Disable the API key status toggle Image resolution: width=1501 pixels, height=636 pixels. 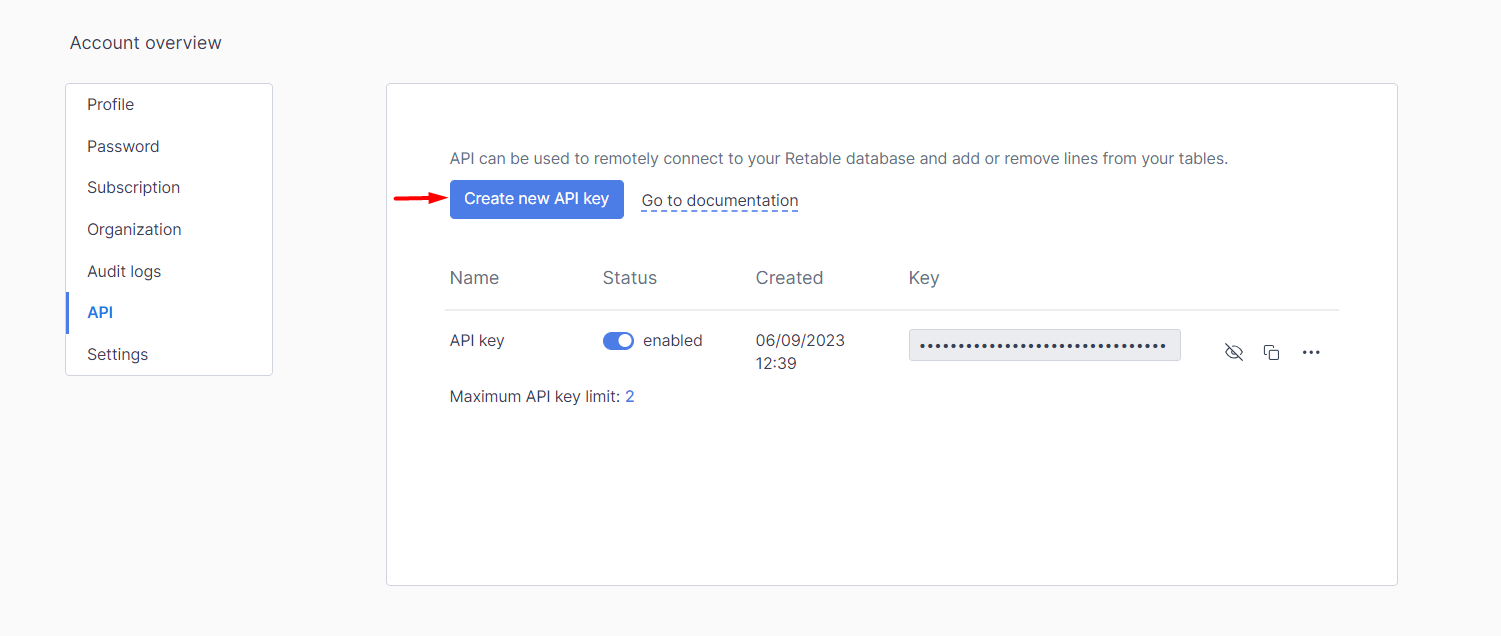click(618, 341)
